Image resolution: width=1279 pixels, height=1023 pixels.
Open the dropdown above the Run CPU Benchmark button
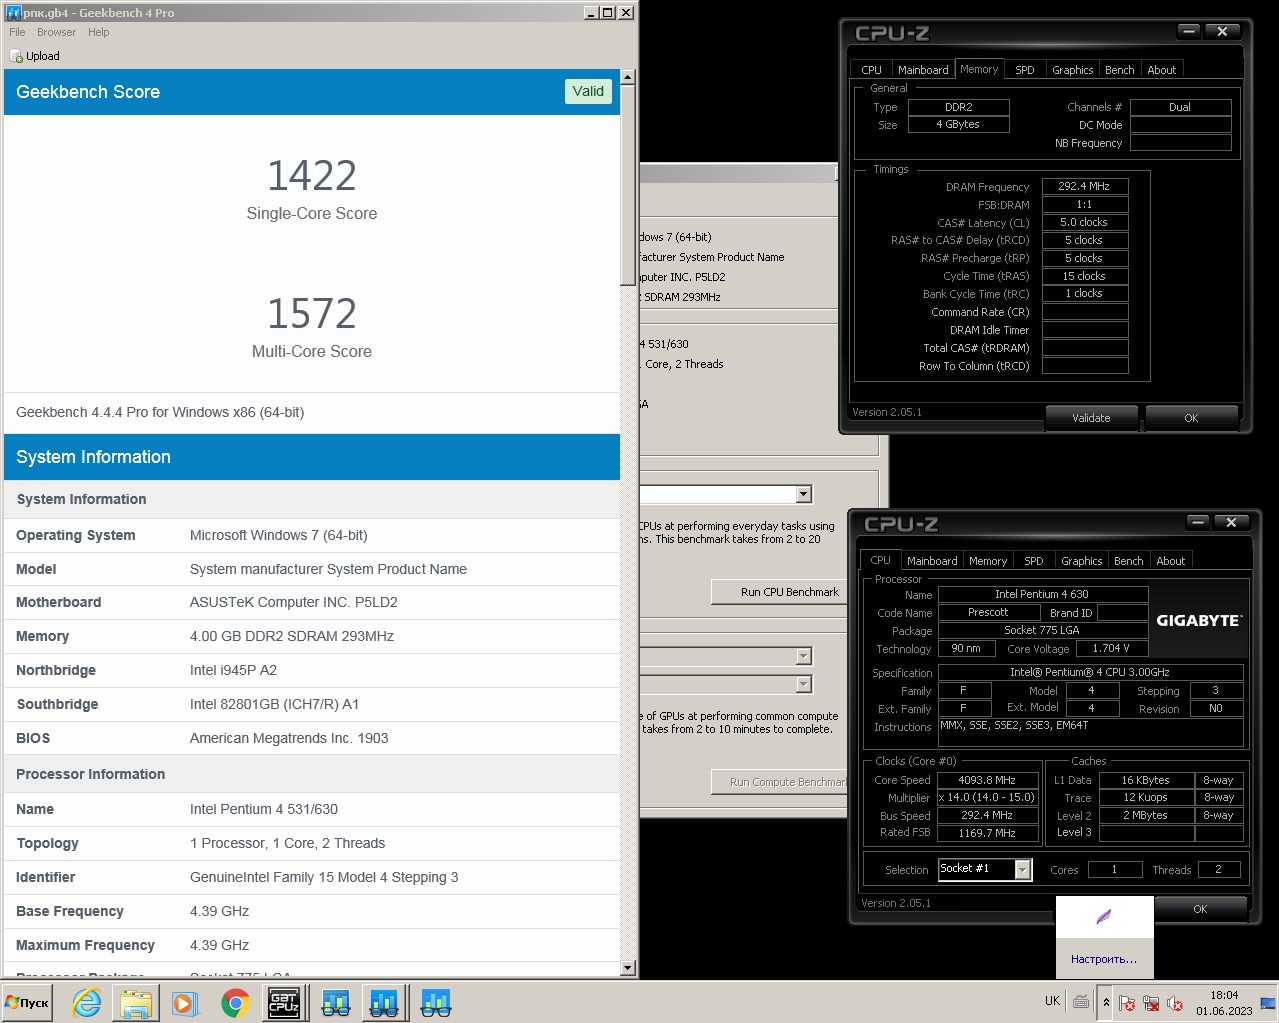point(804,494)
